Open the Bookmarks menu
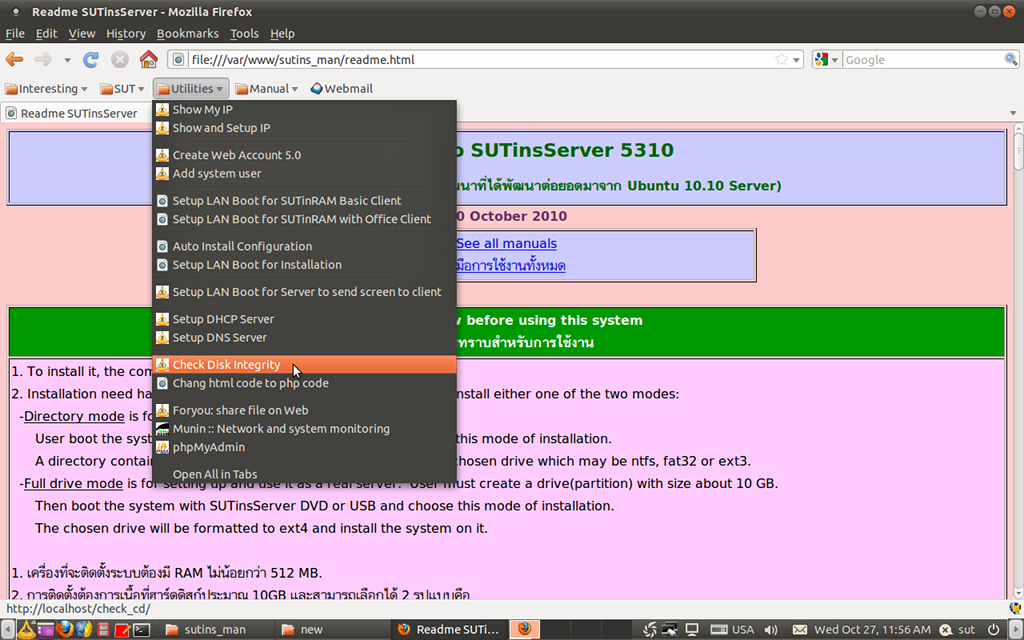The height and width of the screenshot is (640, 1024). point(187,33)
